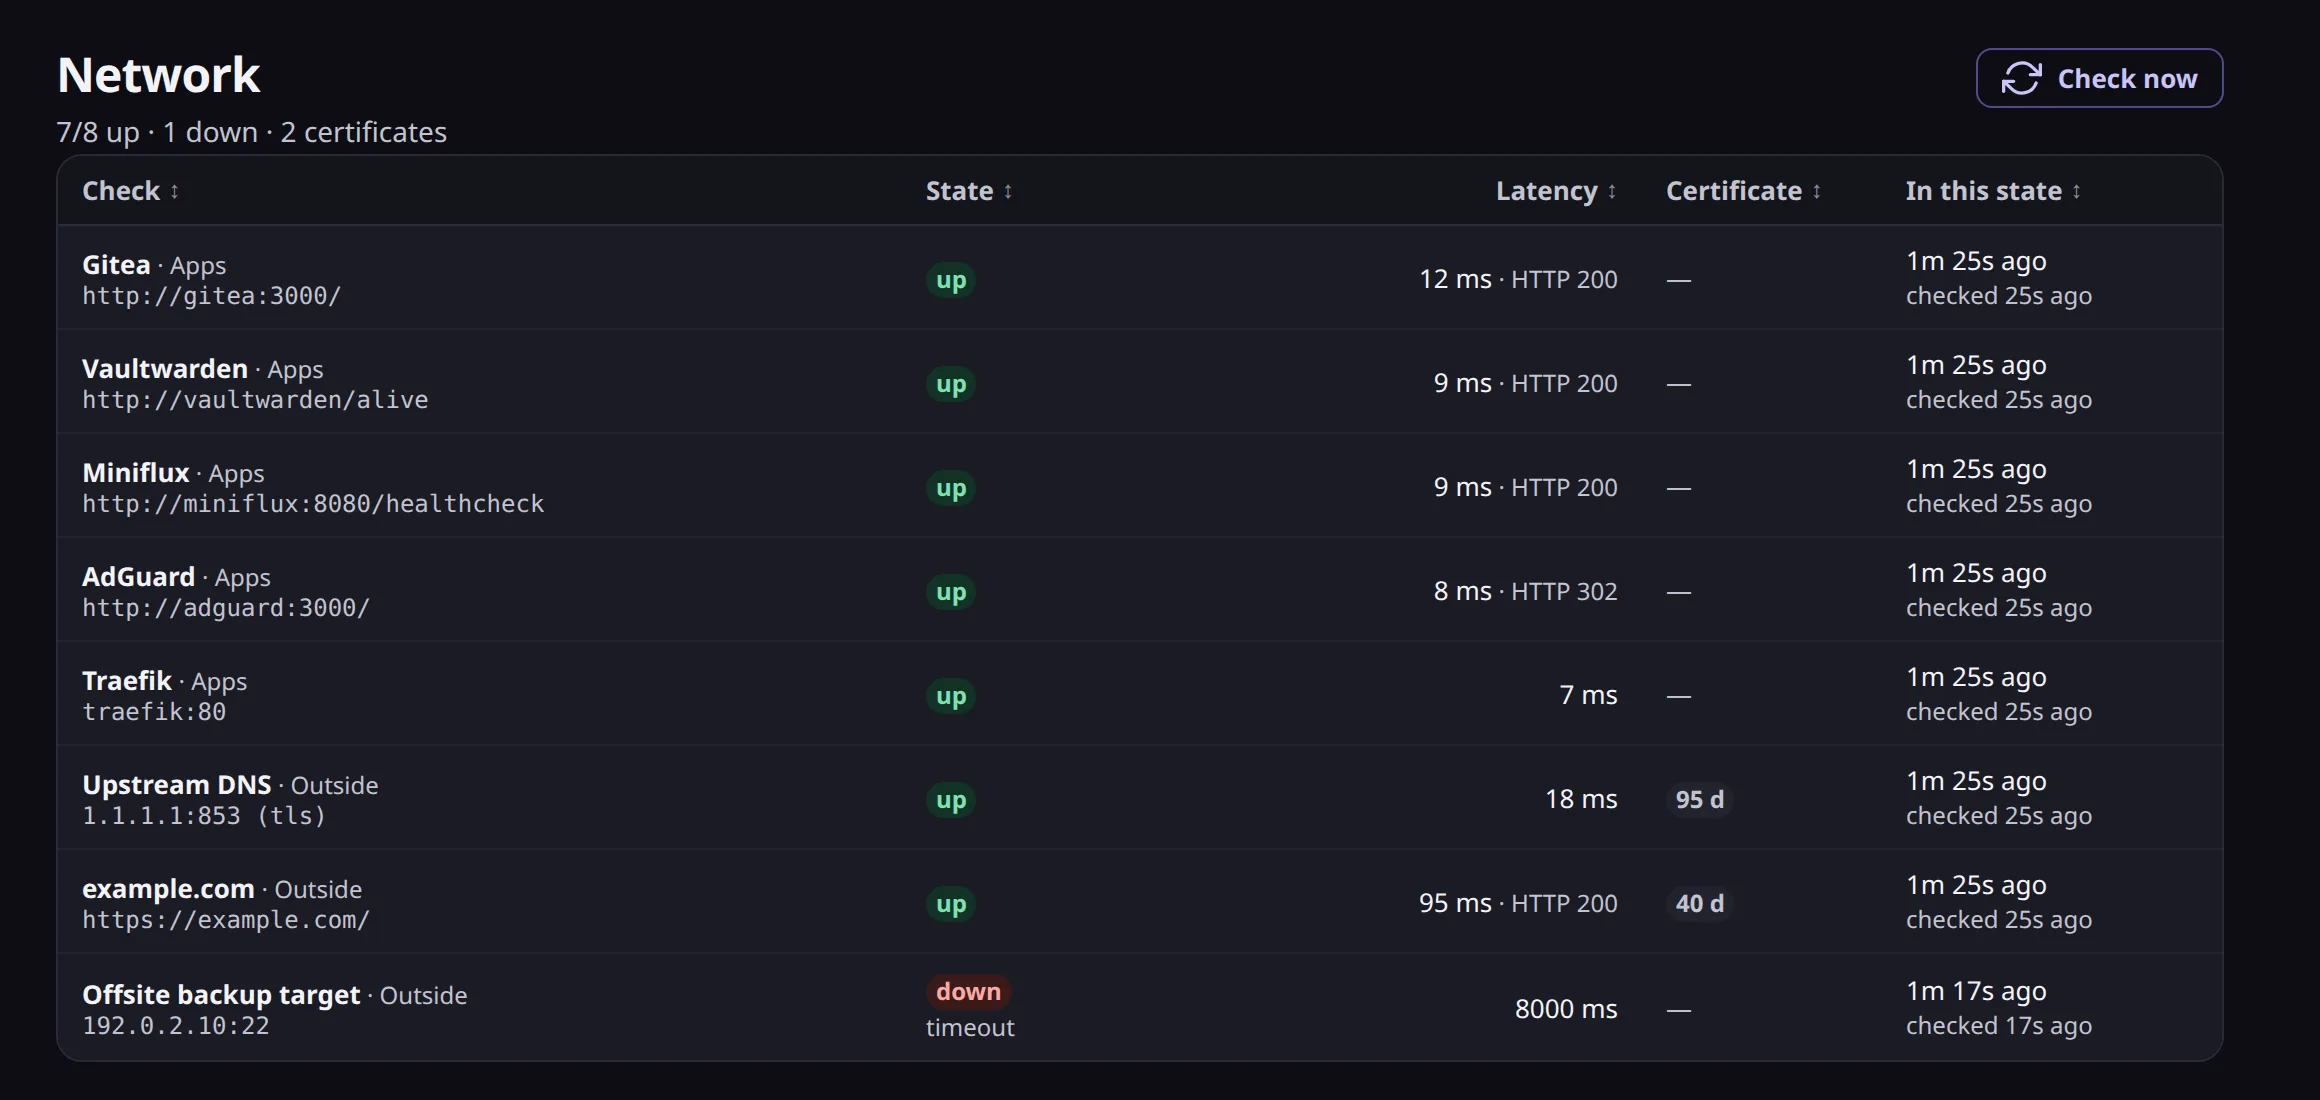Click the 192.0.2.10:22 address
Screen dimensions: 2320x1100
click(176, 1026)
